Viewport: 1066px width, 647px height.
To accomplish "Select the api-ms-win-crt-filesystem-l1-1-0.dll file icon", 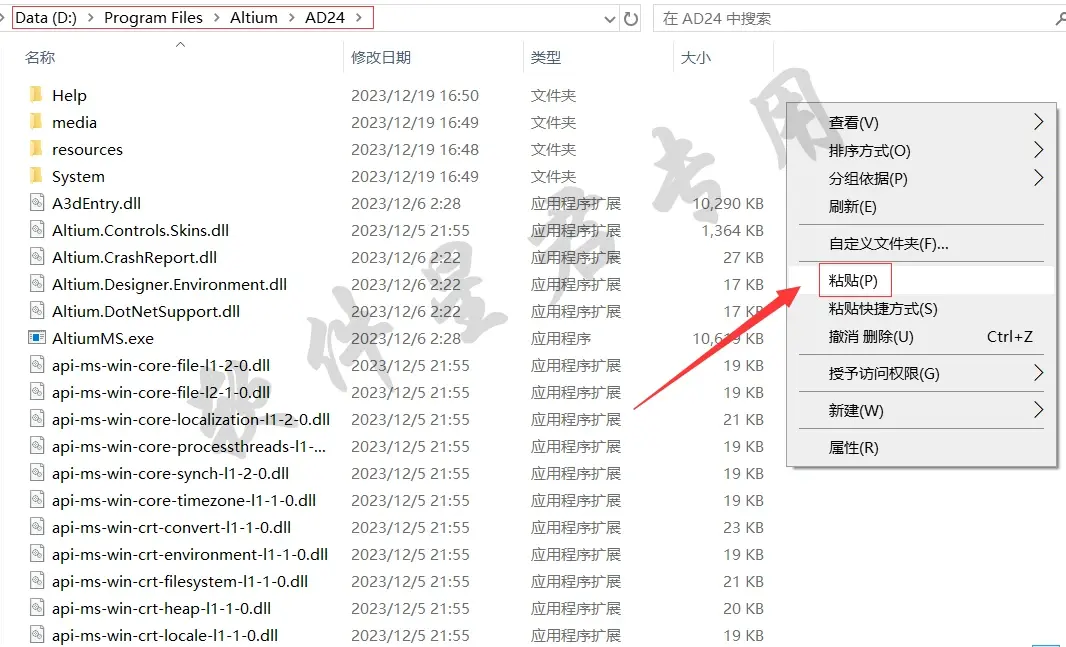I will [x=37, y=581].
